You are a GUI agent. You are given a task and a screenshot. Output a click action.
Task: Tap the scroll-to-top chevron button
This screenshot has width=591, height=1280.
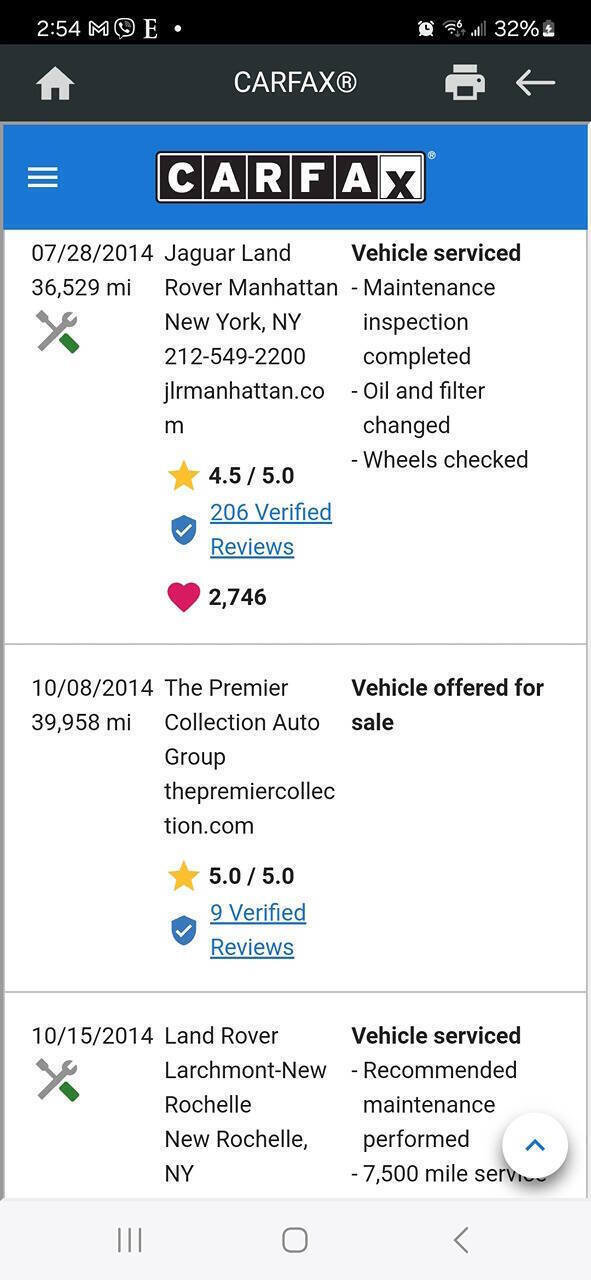[x=535, y=1146]
